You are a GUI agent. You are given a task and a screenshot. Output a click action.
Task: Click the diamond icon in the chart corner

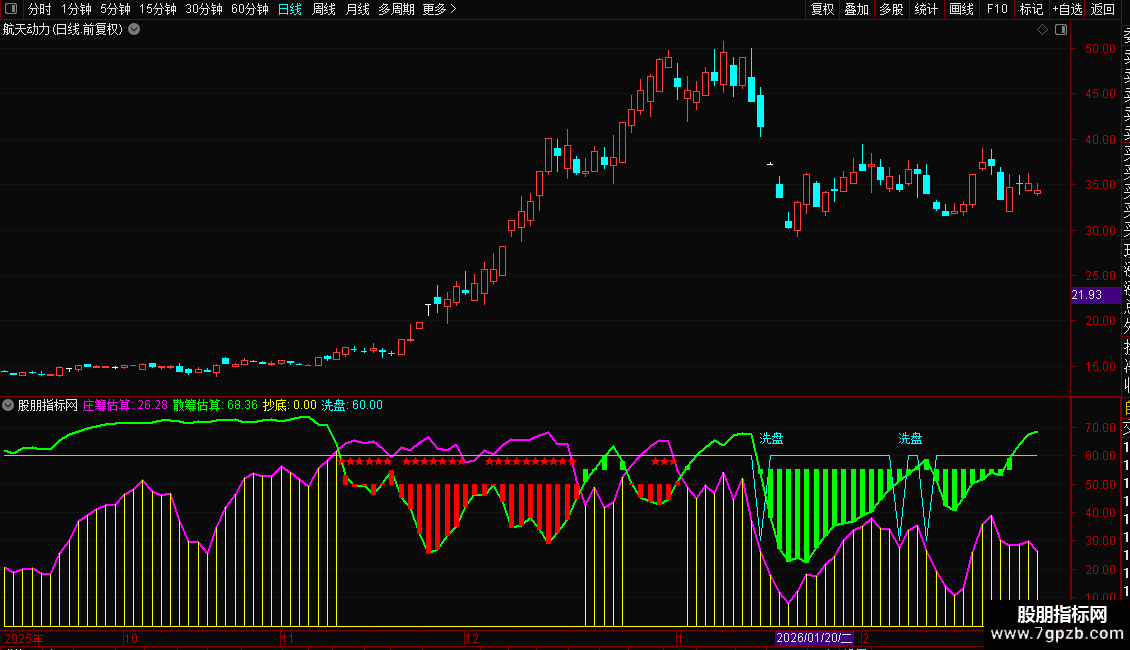tap(1042, 30)
